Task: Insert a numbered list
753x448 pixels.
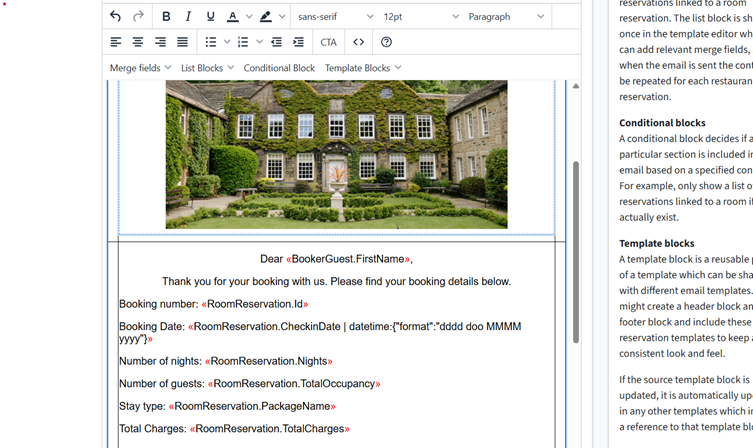Action: point(243,42)
